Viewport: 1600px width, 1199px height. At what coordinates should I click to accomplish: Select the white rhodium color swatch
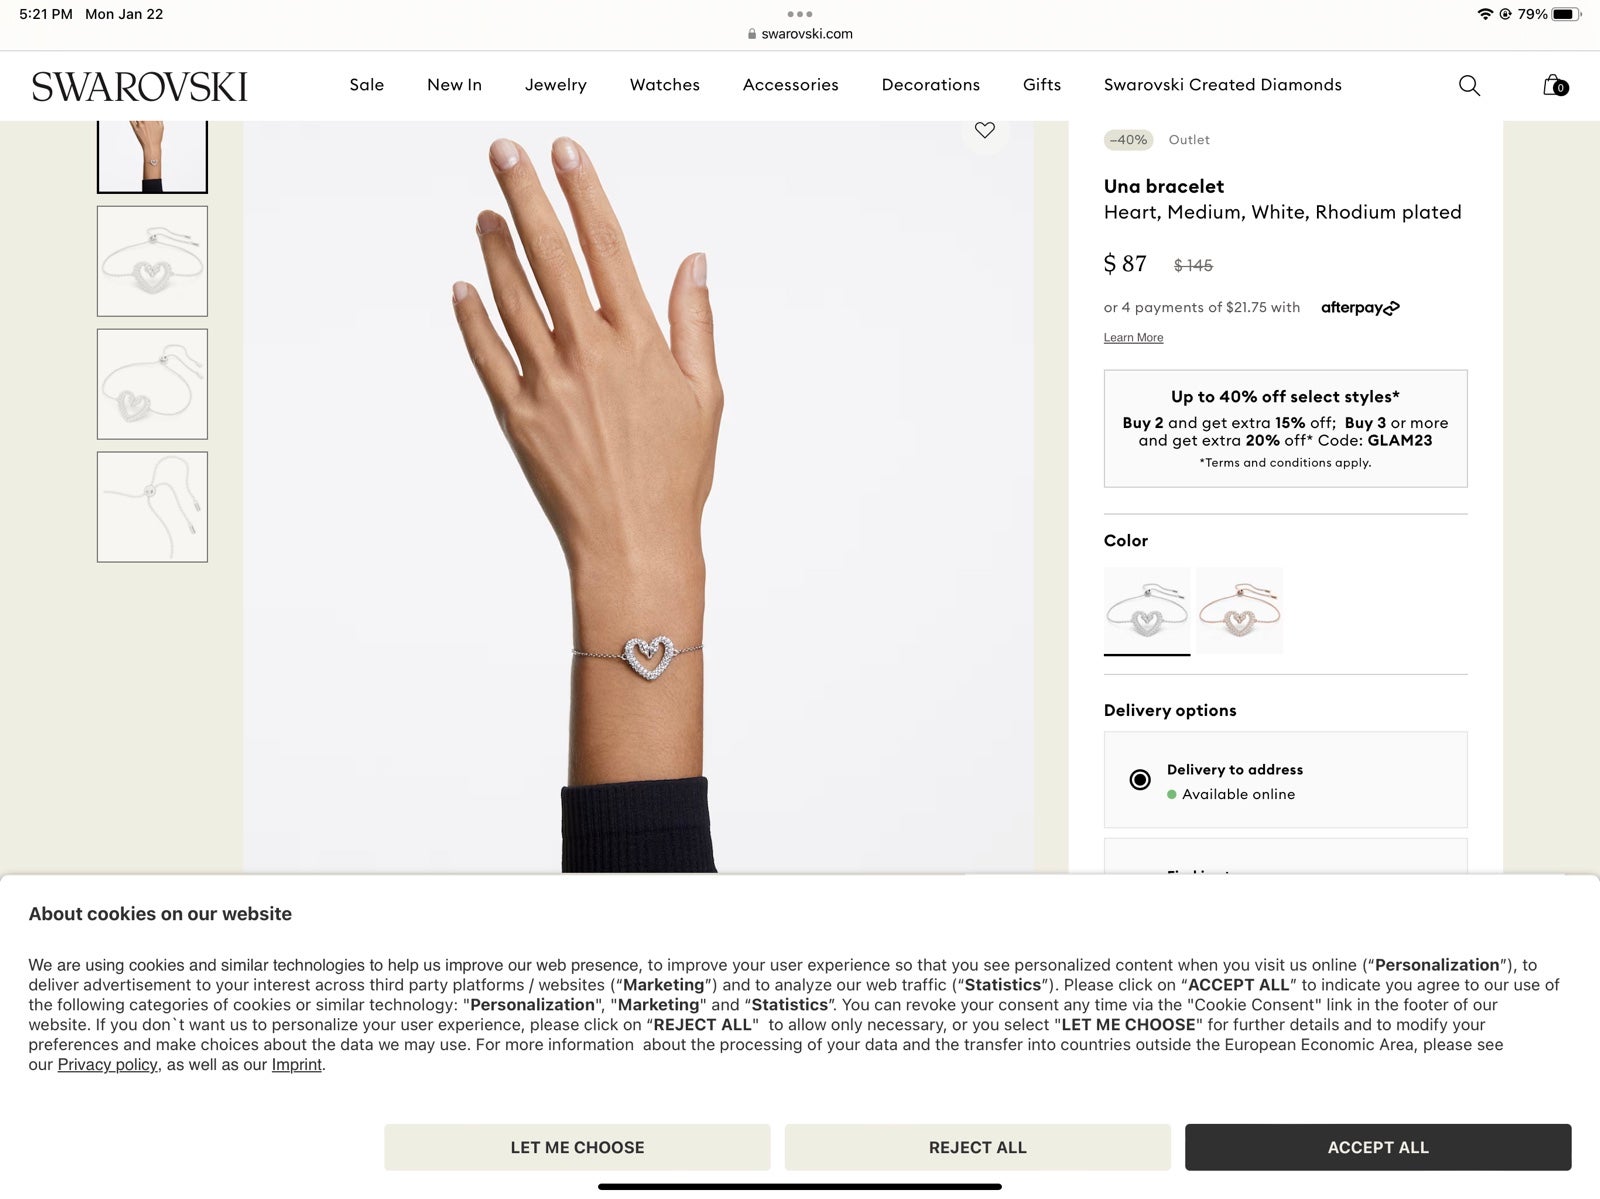coord(1147,611)
